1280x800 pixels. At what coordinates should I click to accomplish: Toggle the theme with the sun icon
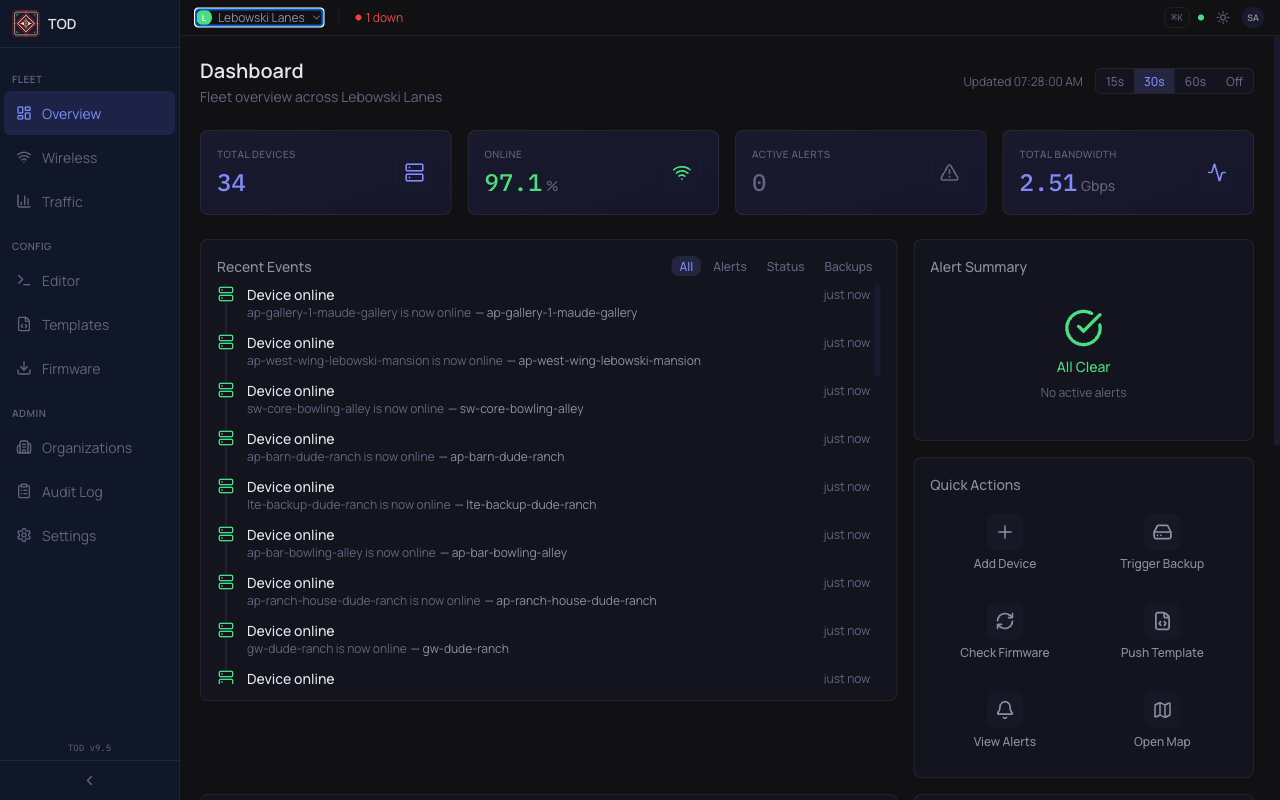click(x=1222, y=17)
